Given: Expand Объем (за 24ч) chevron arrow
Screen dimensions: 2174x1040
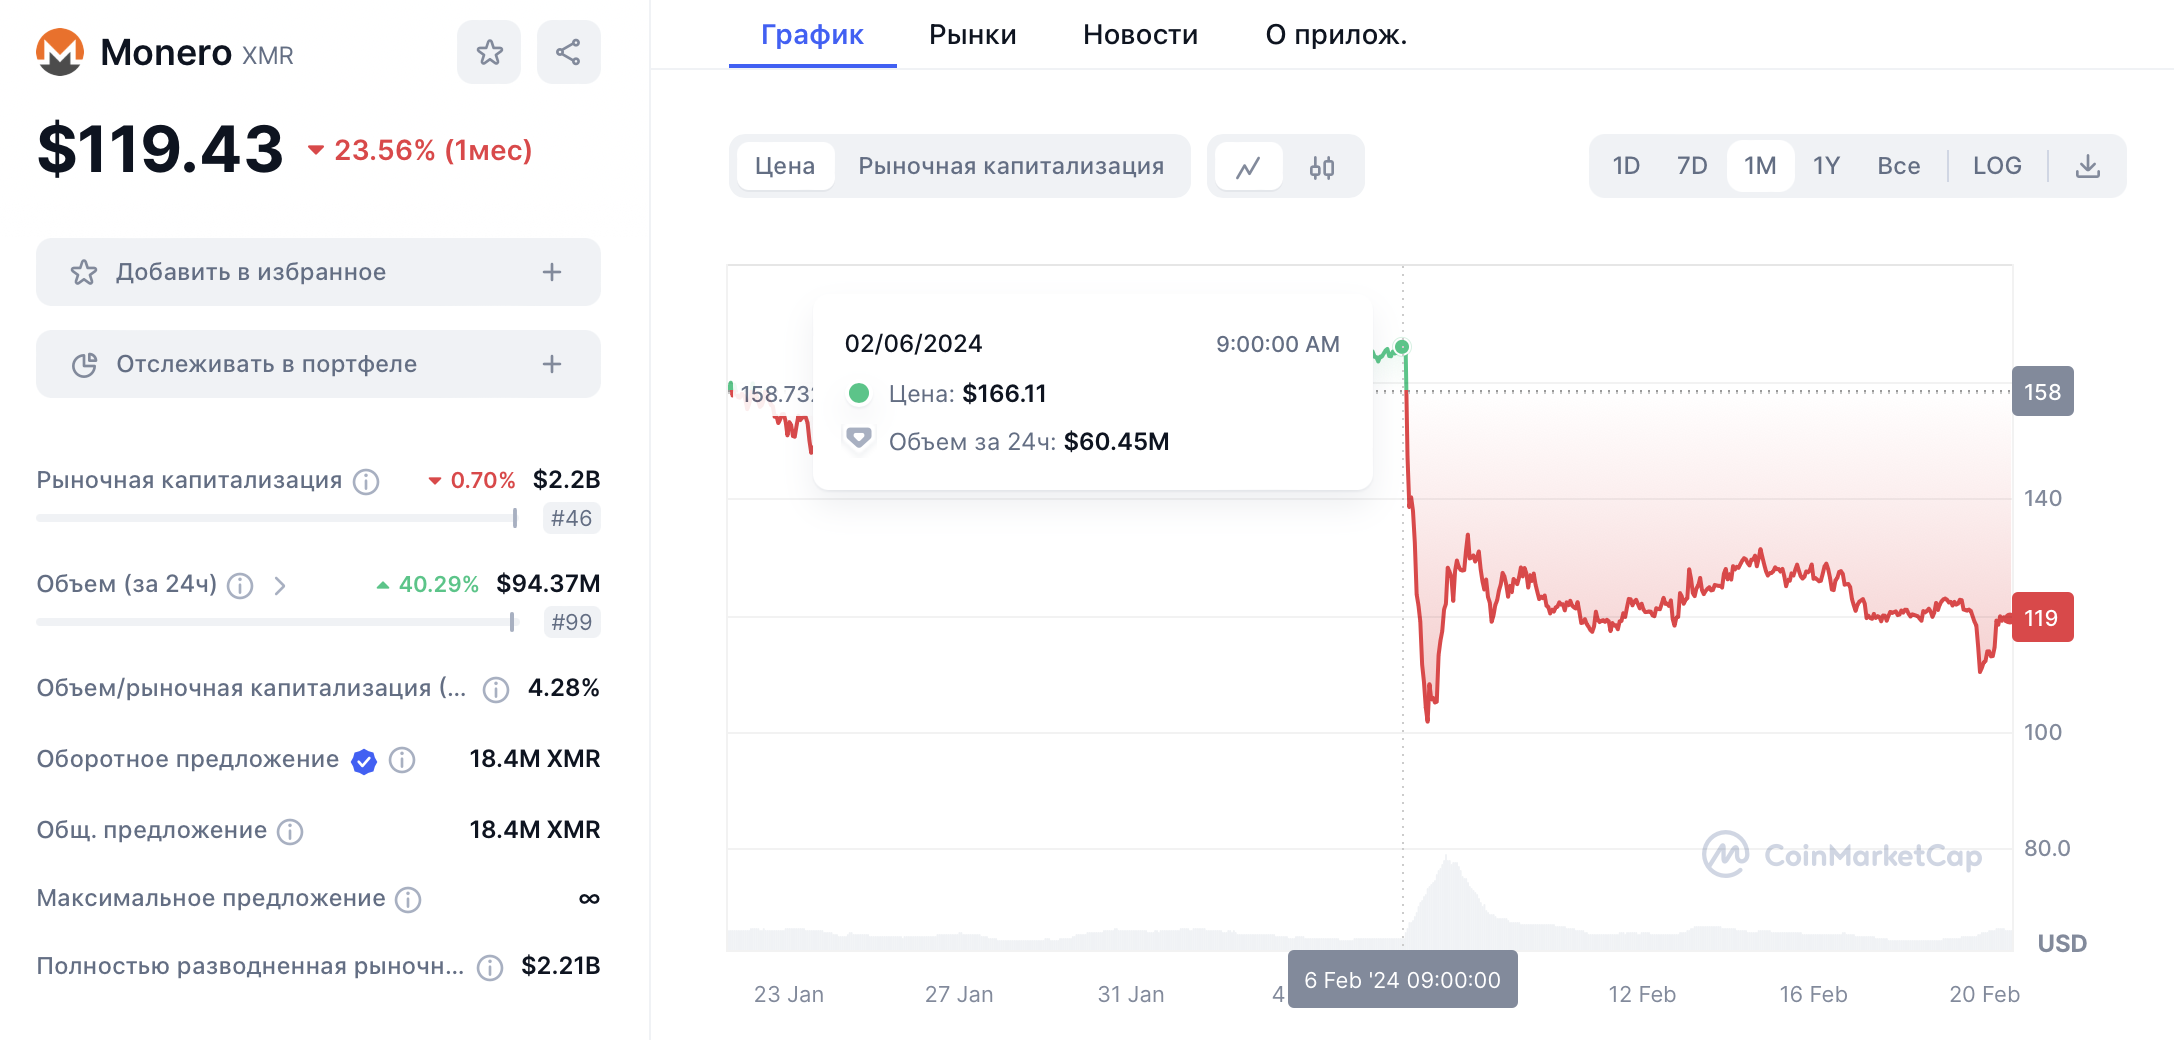Looking at the screenshot, I should coord(280,586).
